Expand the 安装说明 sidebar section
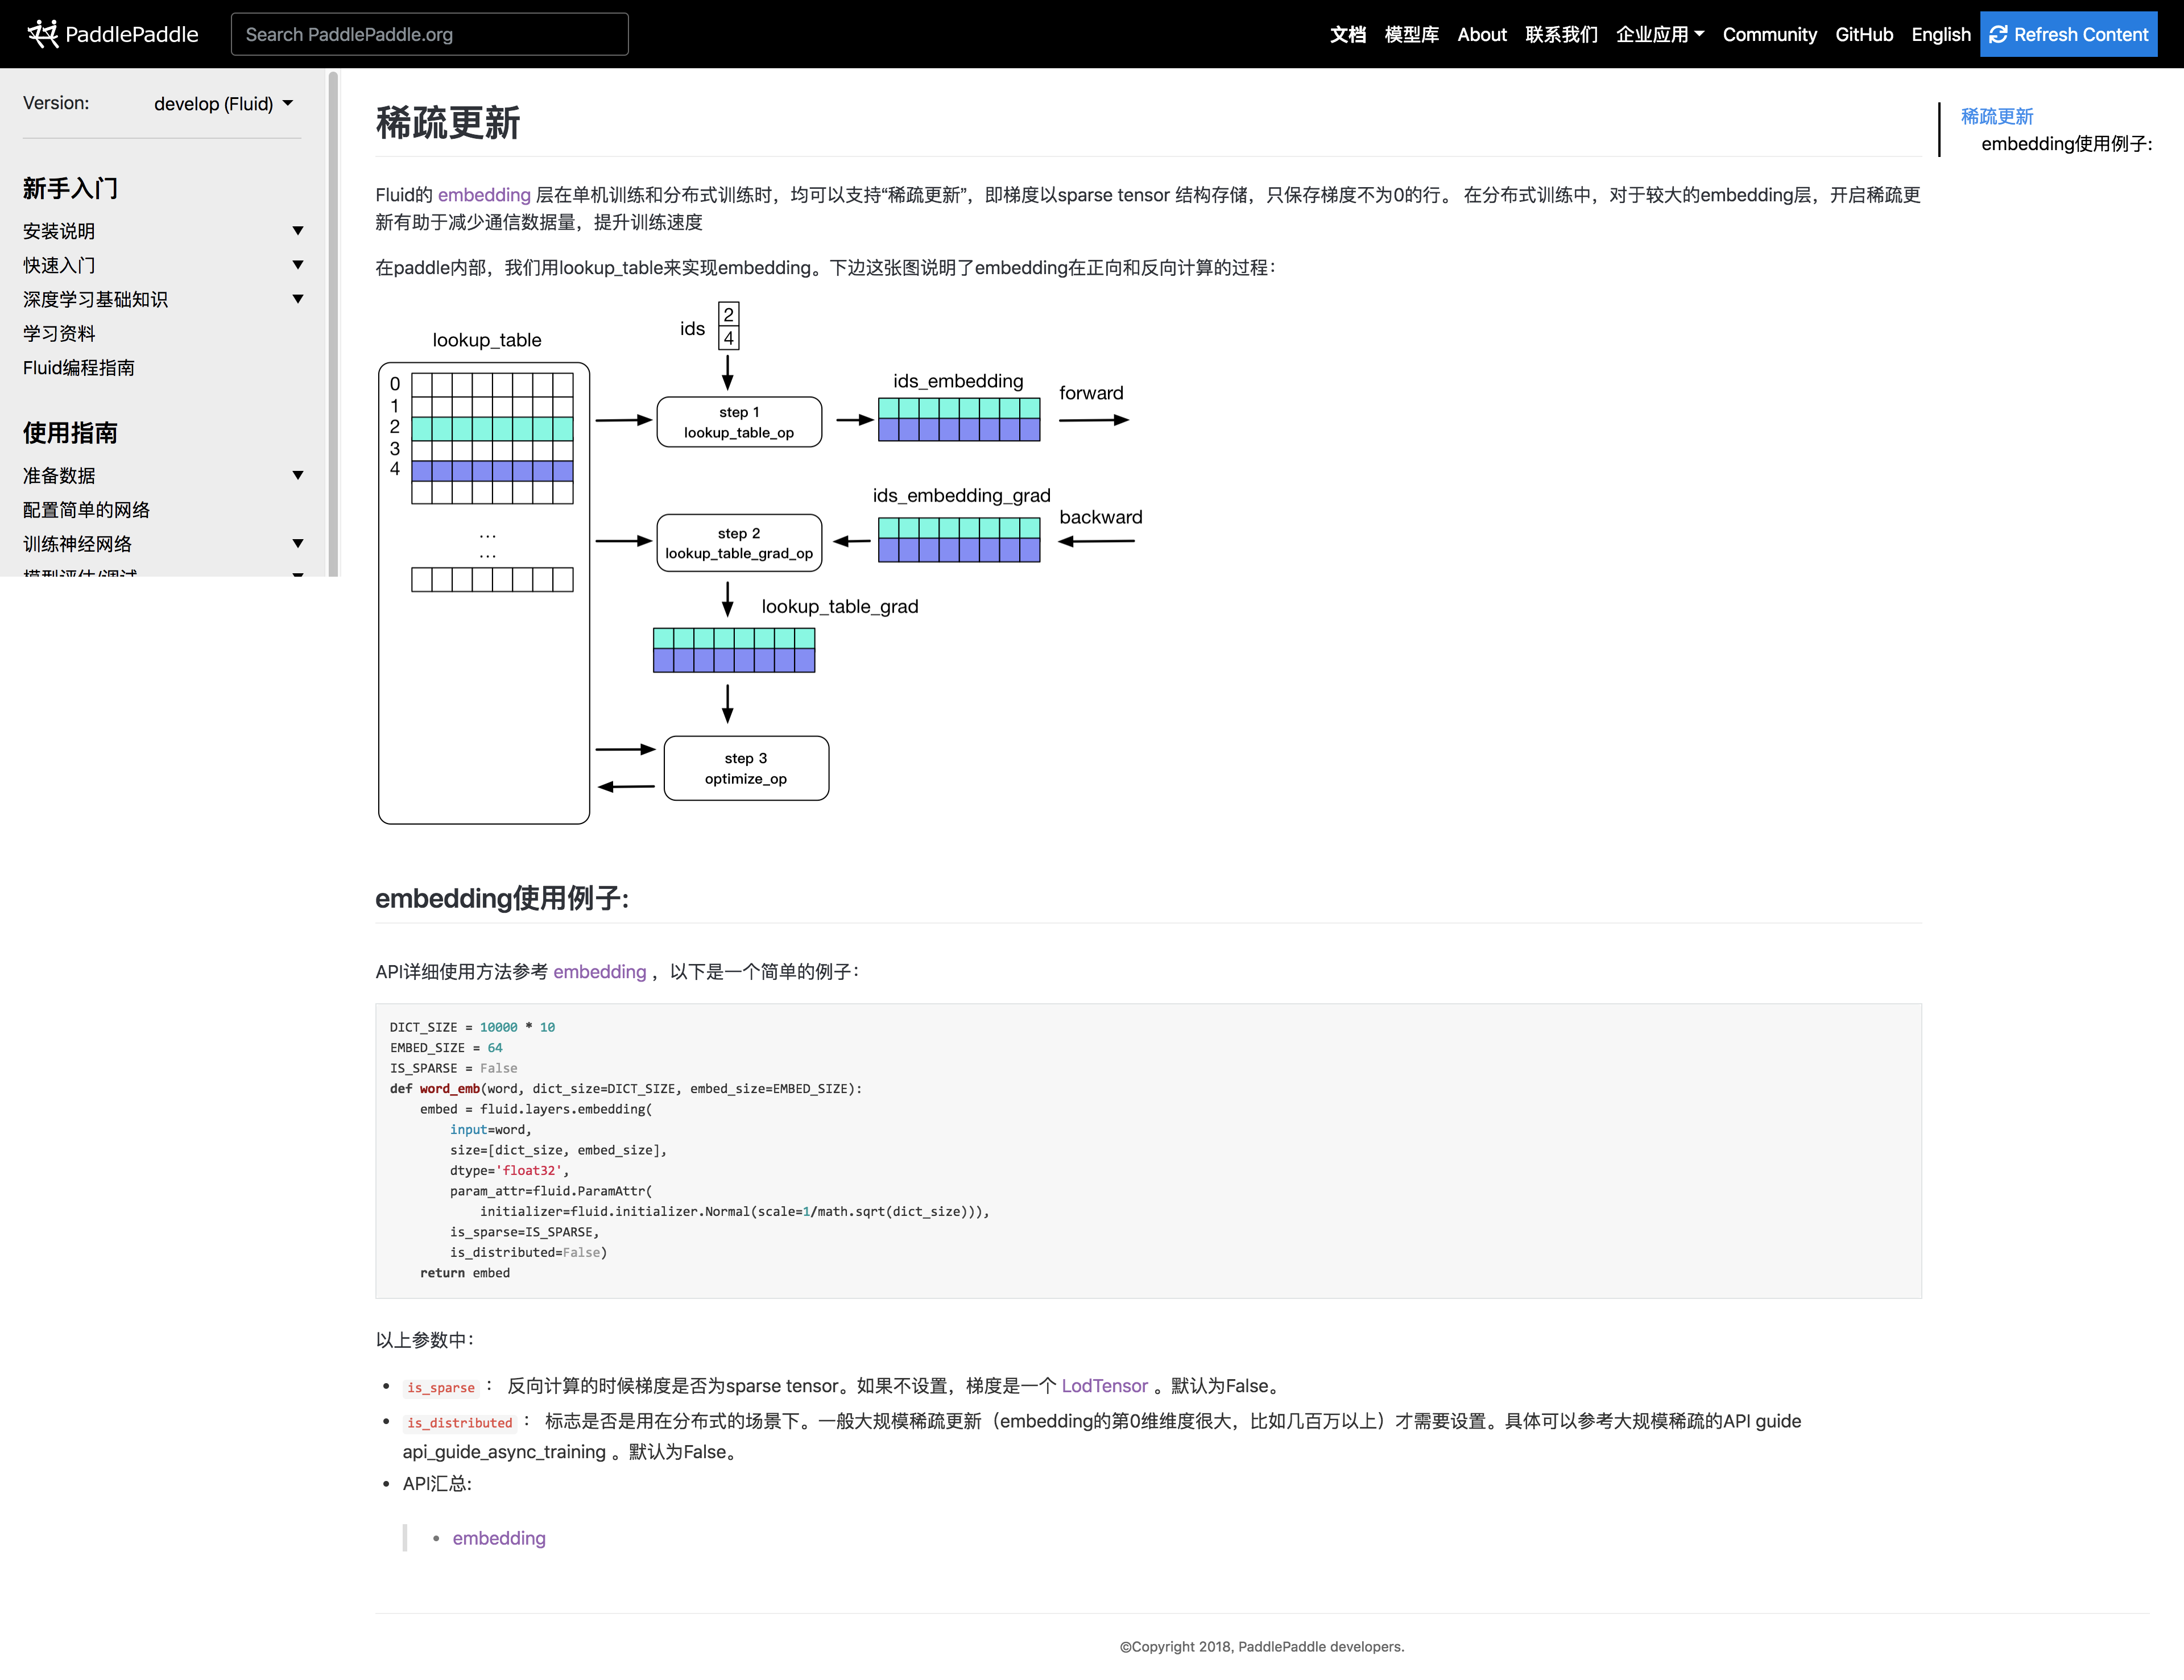The width and height of the screenshot is (2184, 1680). [297, 231]
